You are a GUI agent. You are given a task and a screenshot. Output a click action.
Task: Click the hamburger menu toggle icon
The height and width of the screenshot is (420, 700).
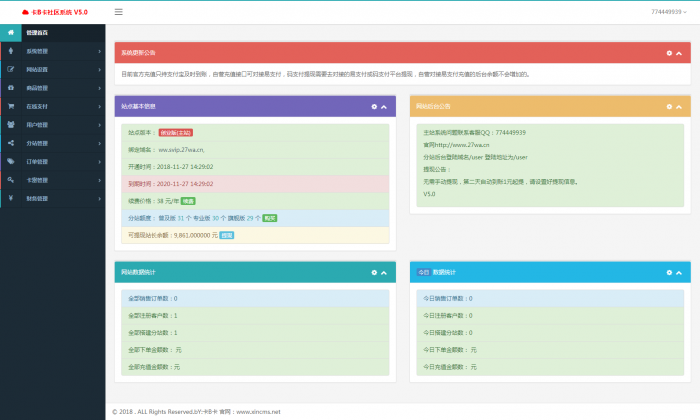pyautogui.click(x=119, y=12)
